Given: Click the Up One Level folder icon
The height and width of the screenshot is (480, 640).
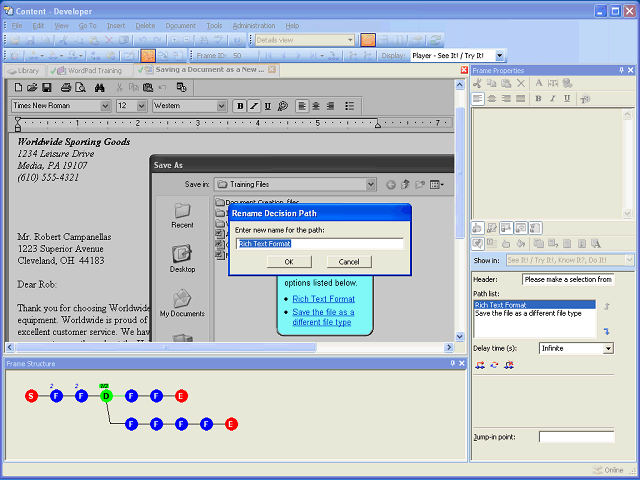Looking at the screenshot, I should [x=405, y=185].
